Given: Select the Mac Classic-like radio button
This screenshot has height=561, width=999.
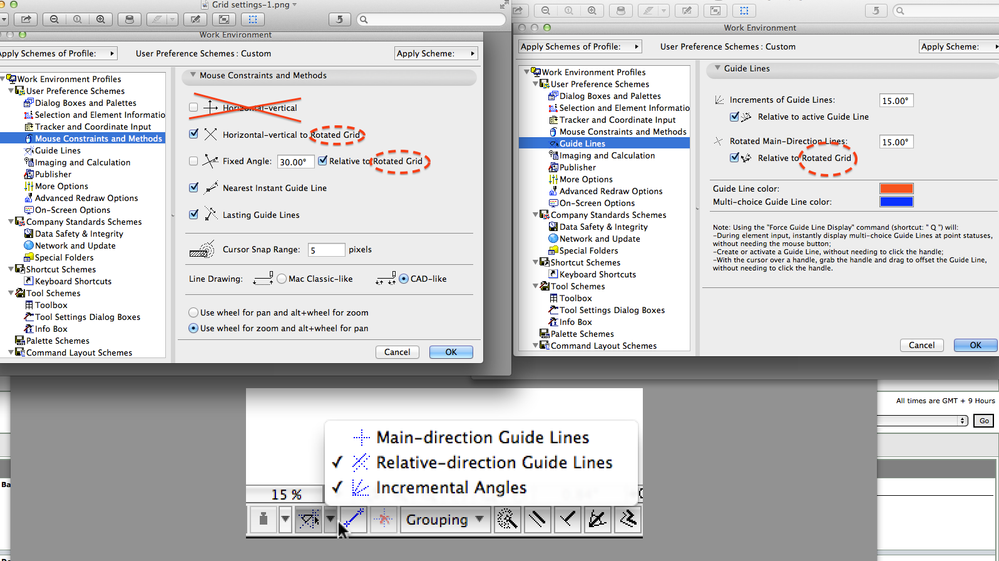Looking at the screenshot, I should tap(282, 279).
